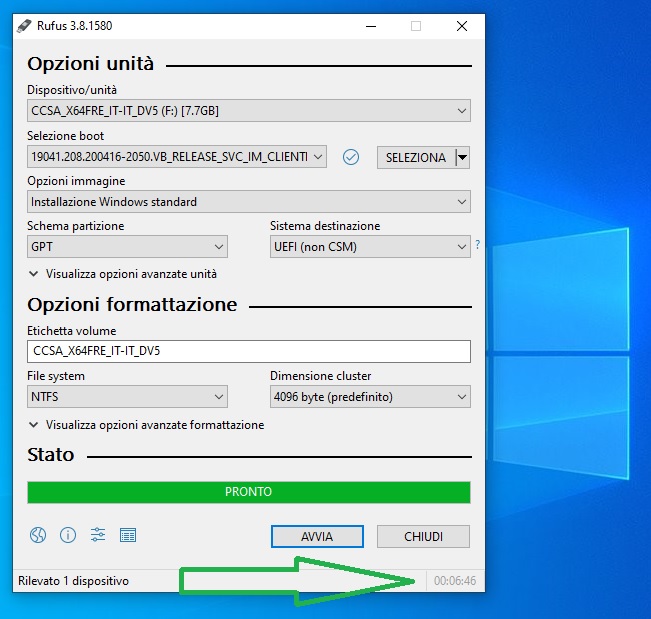
Task: Open the Schema partizione GPT dropdown
Action: [127, 247]
